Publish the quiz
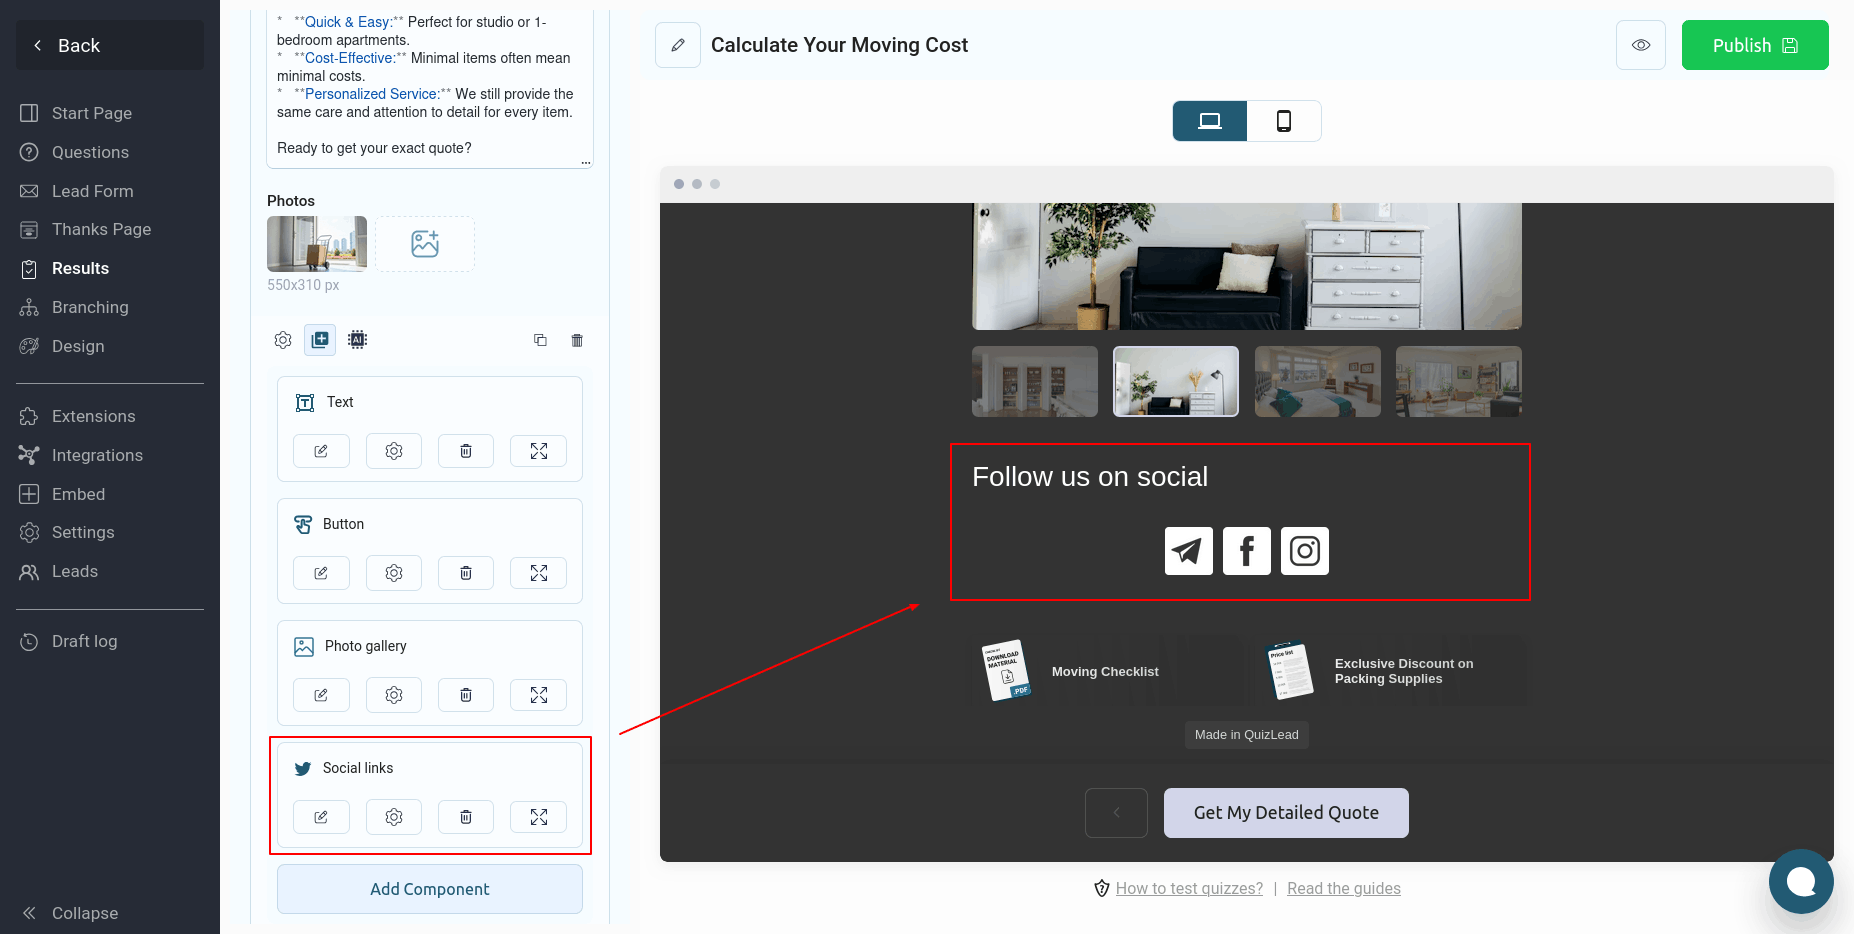 1754,45
